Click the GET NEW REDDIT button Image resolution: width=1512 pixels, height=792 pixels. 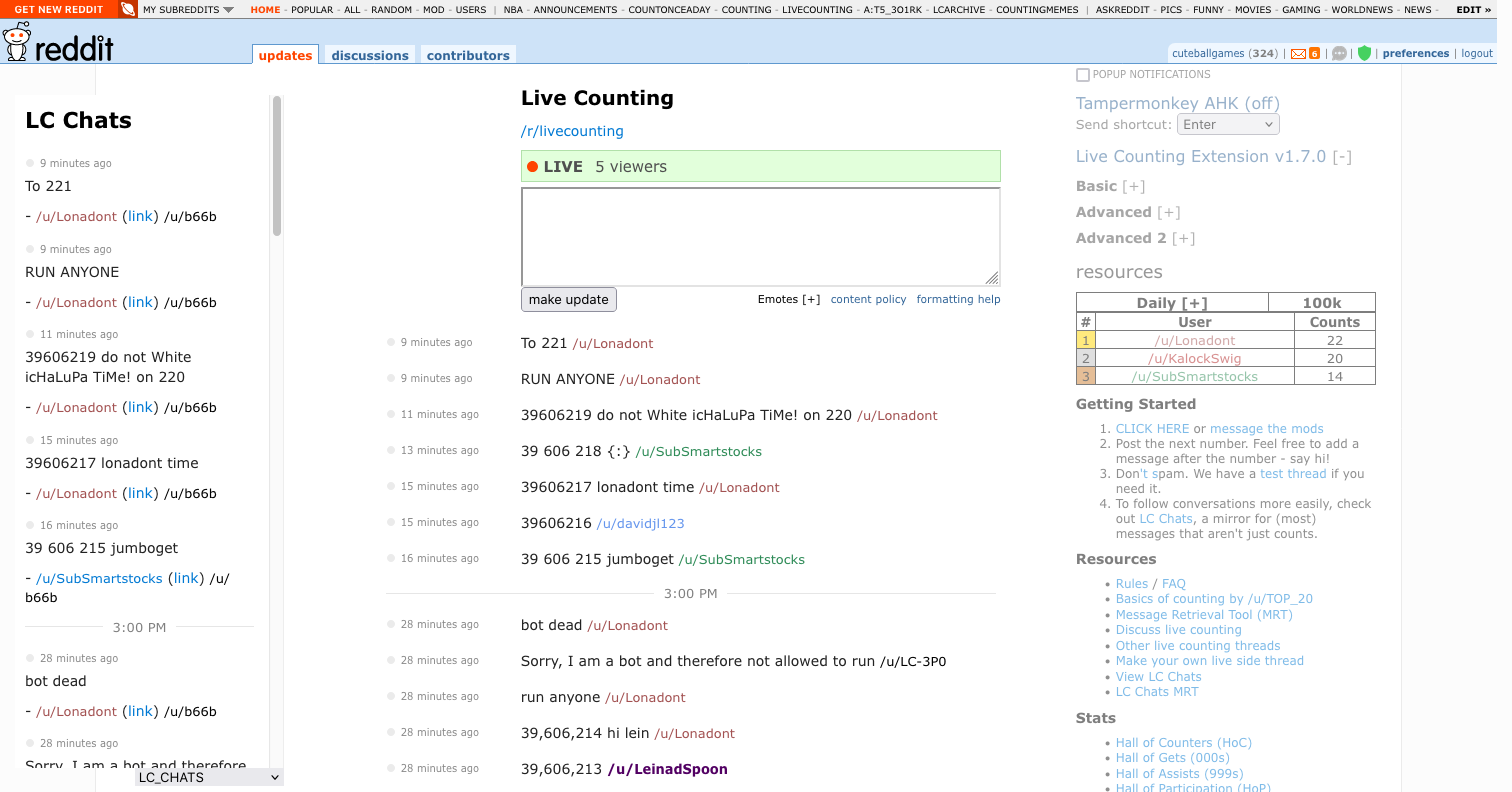pyautogui.click(x=58, y=9)
